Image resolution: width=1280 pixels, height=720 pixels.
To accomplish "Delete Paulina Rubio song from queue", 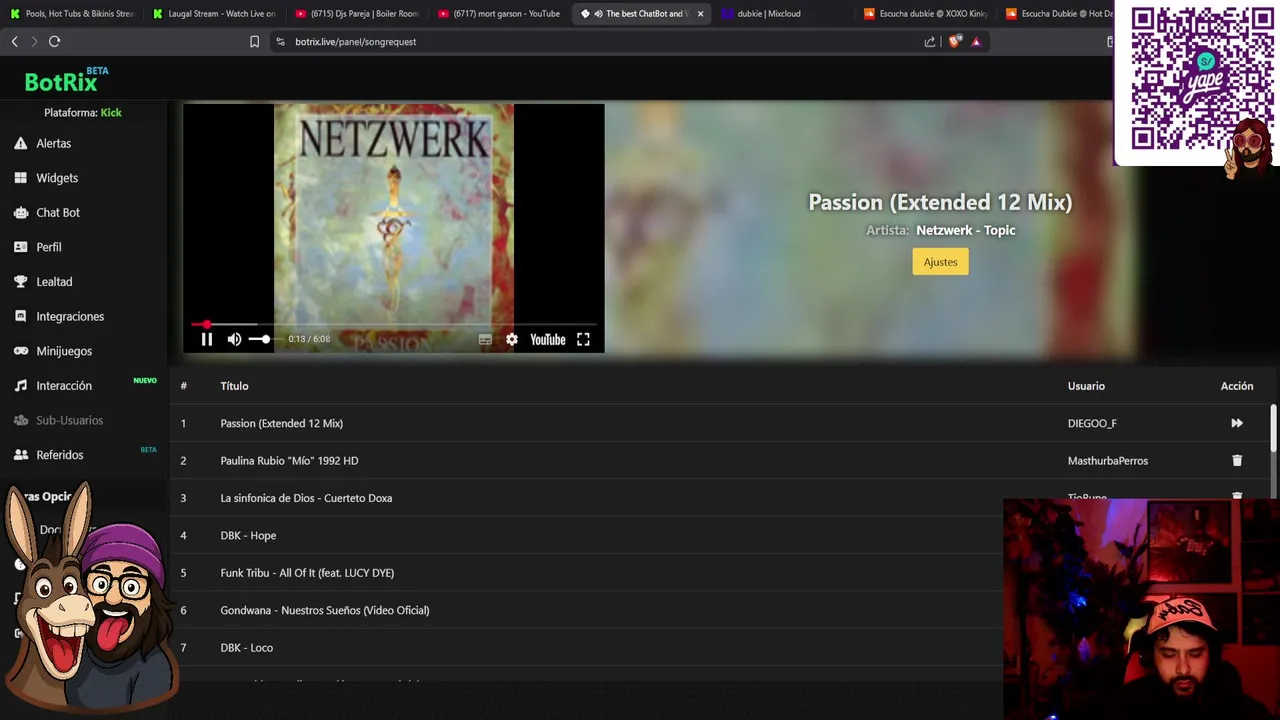I will 1237,461.
